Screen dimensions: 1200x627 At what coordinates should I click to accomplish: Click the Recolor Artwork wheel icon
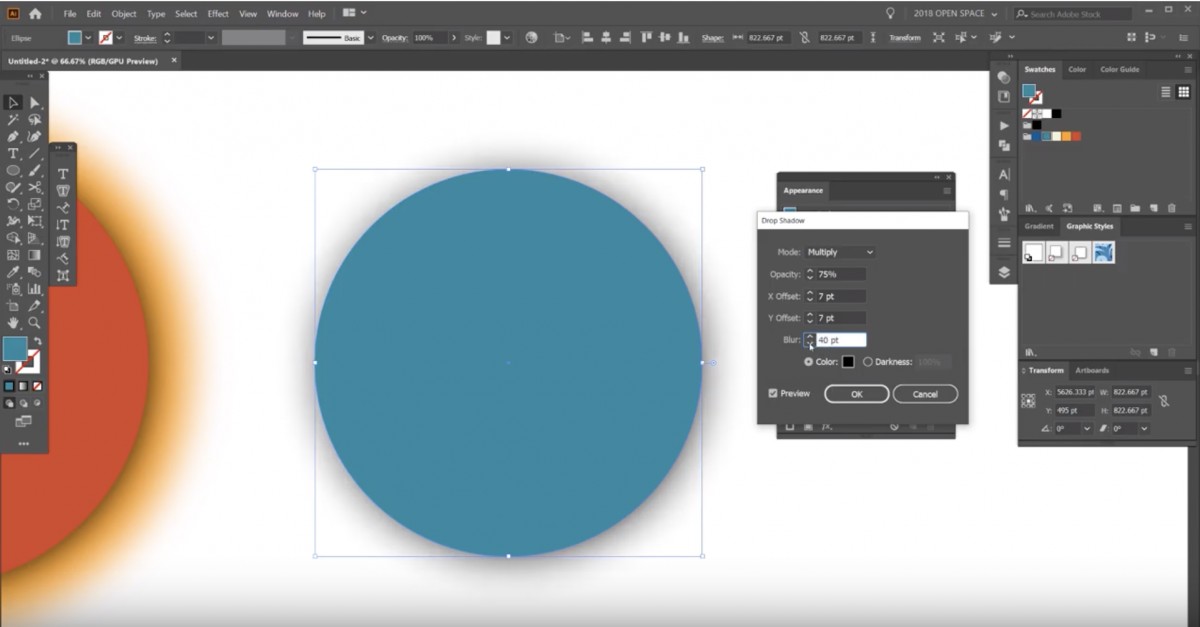tap(531, 37)
